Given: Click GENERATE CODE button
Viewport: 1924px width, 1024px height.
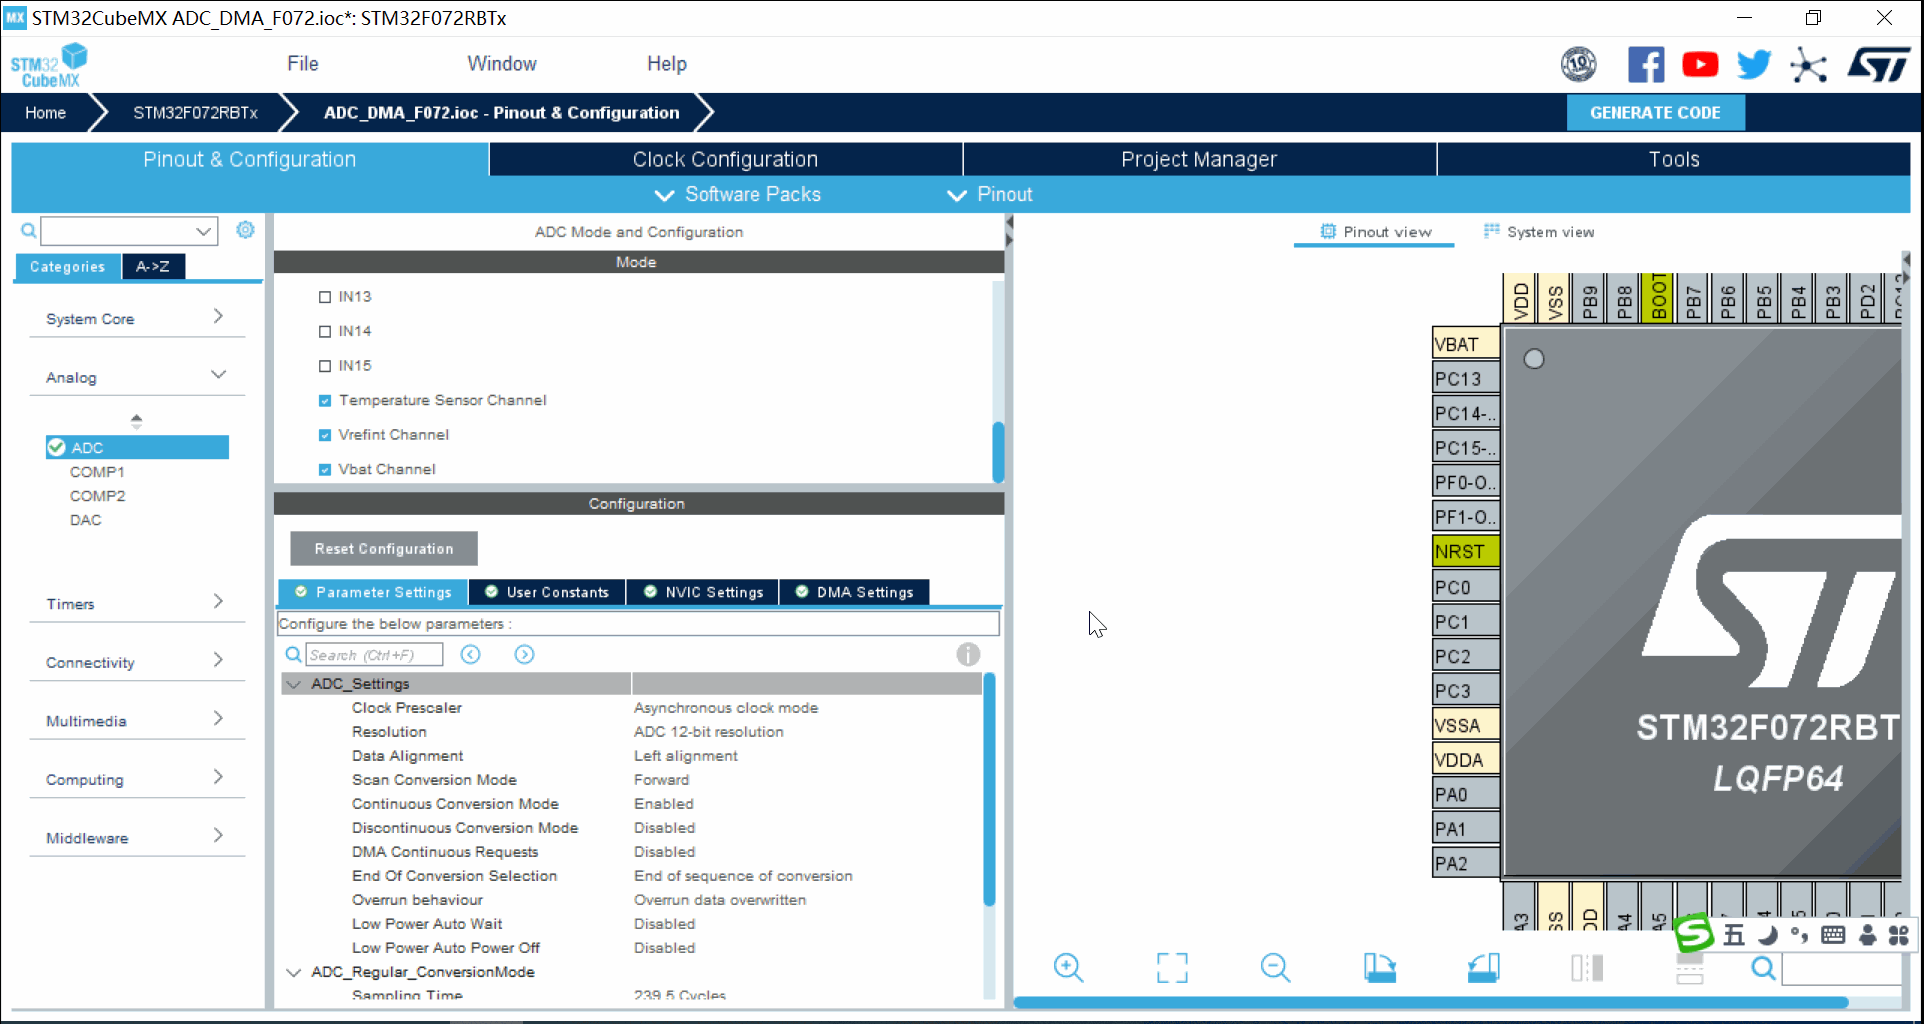Looking at the screenshot, I should pyautogui.click(x=1655, y=113).
